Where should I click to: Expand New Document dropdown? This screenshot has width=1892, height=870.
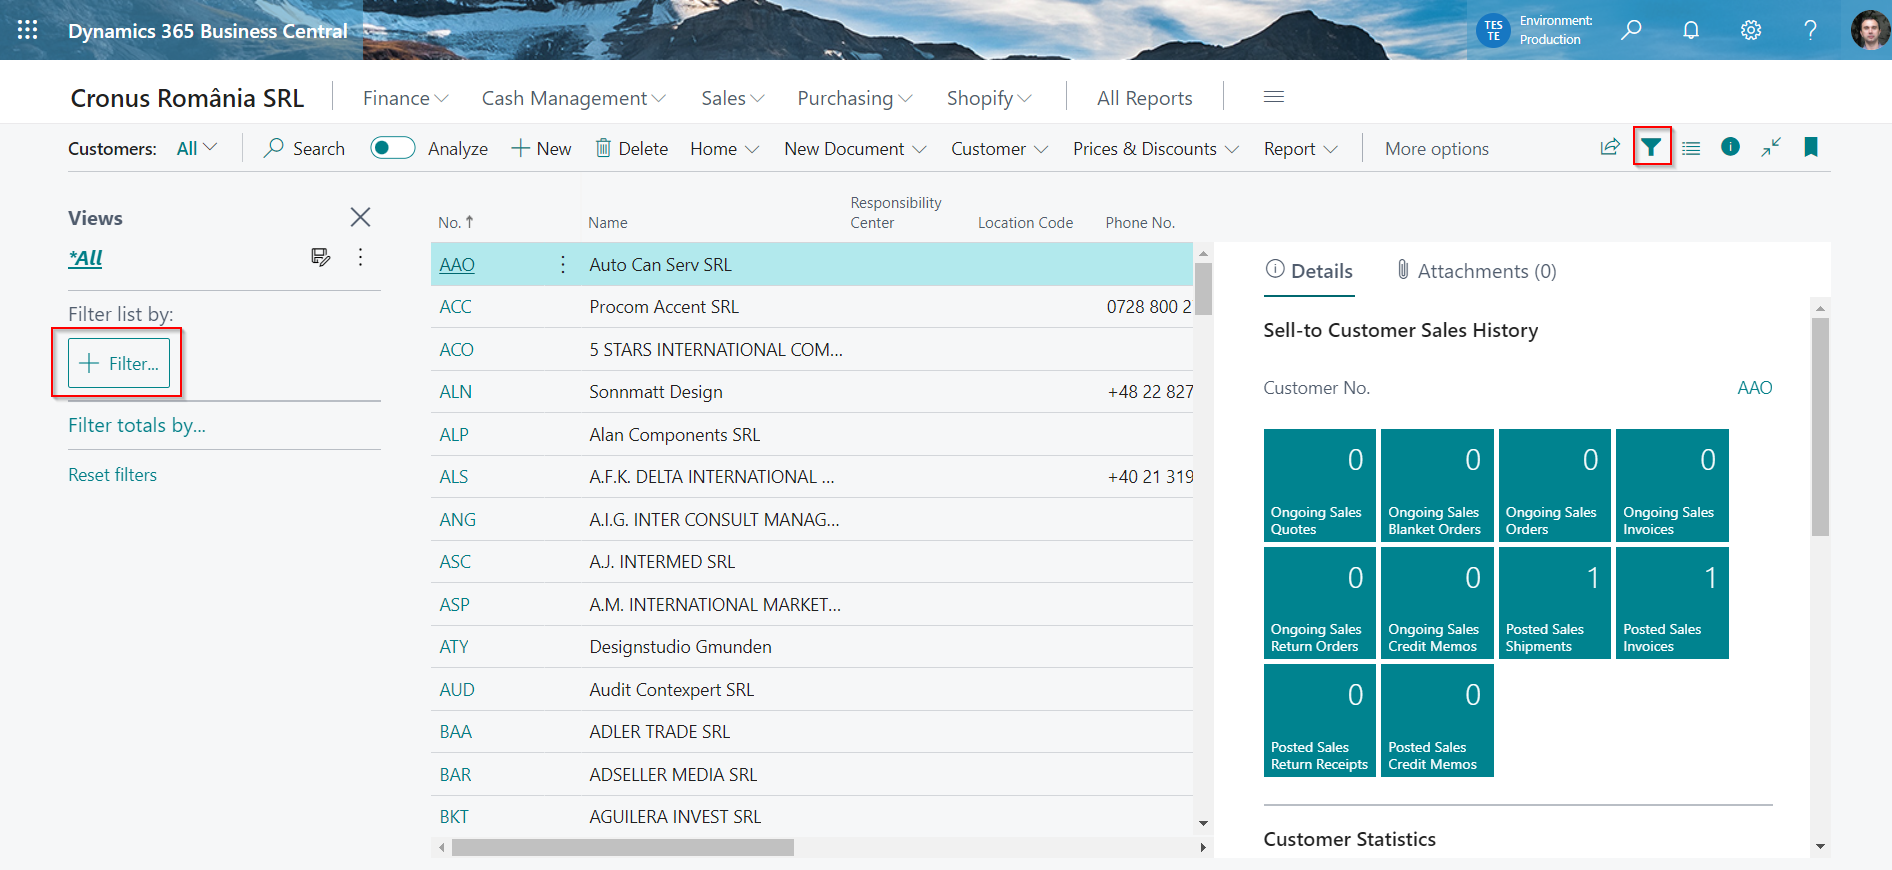[855, 148]
